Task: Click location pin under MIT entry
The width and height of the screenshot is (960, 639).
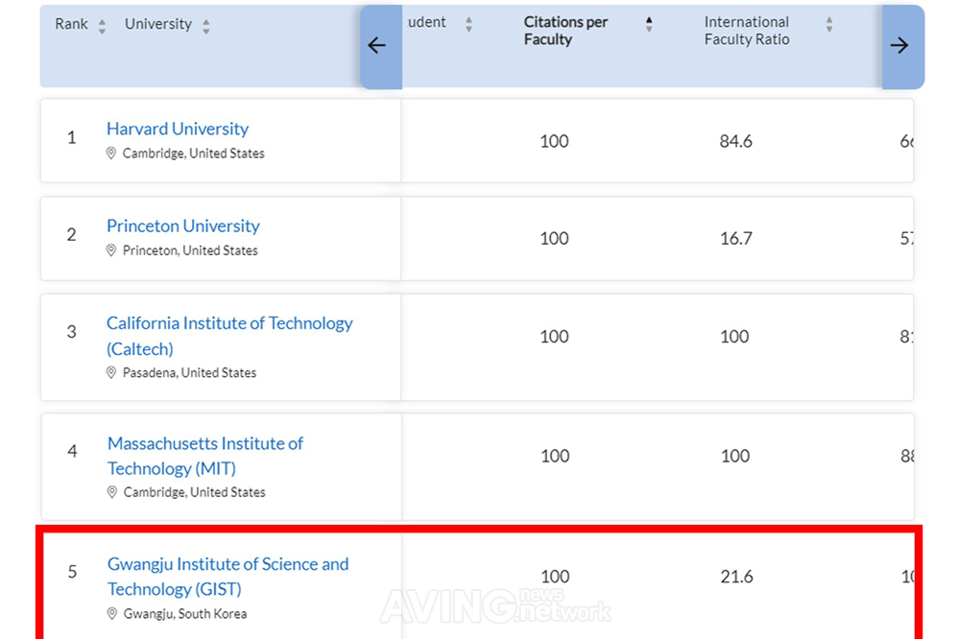Action: click(111, 492)
